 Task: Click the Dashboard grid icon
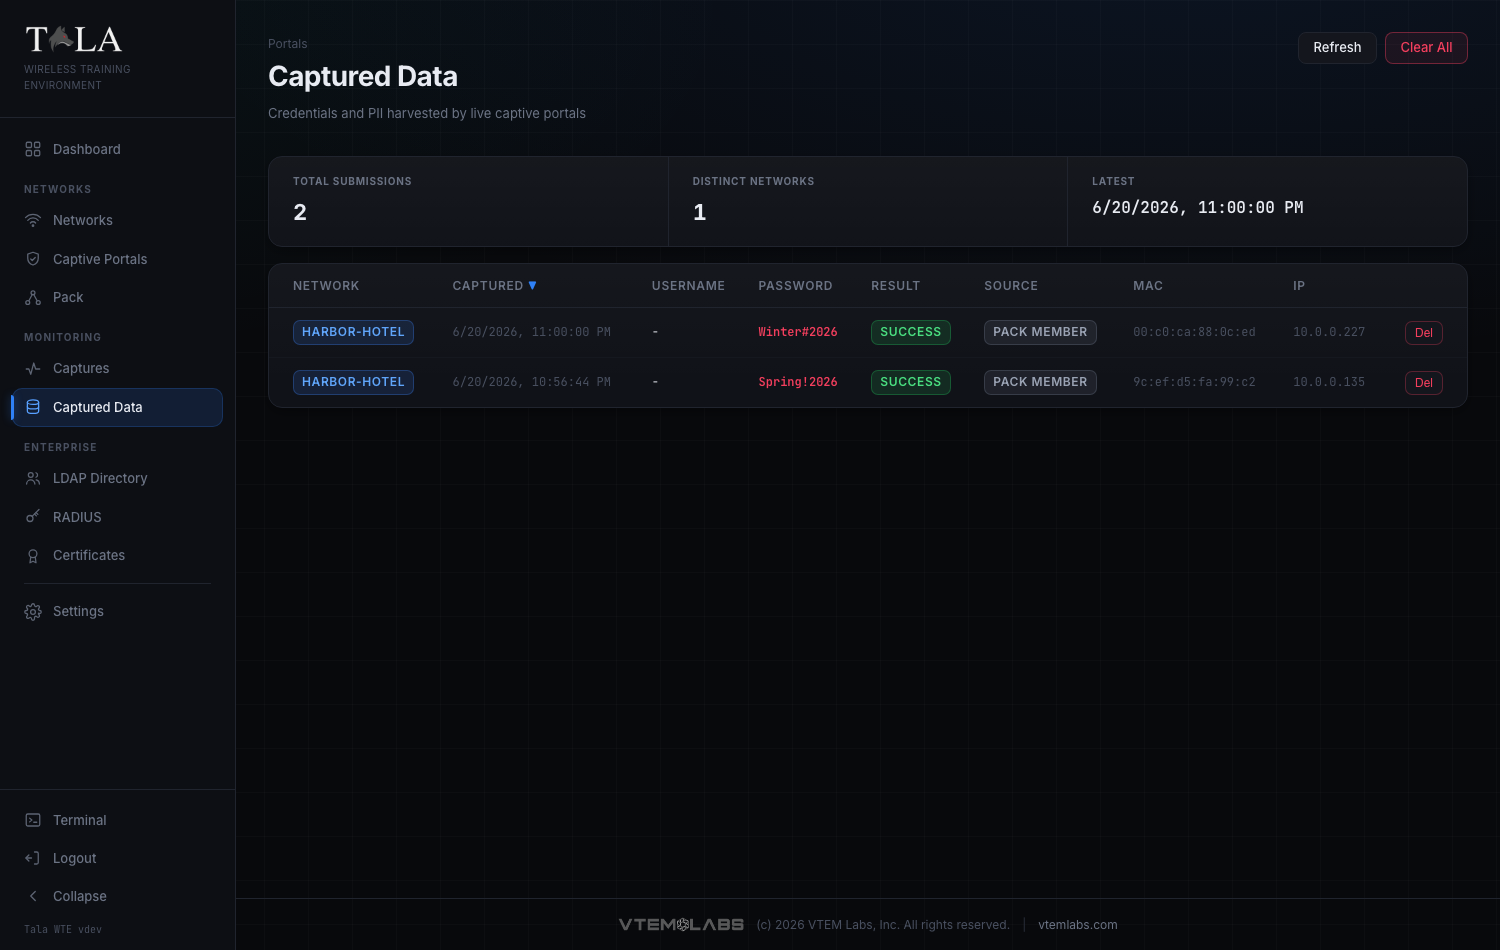[33, 149]
